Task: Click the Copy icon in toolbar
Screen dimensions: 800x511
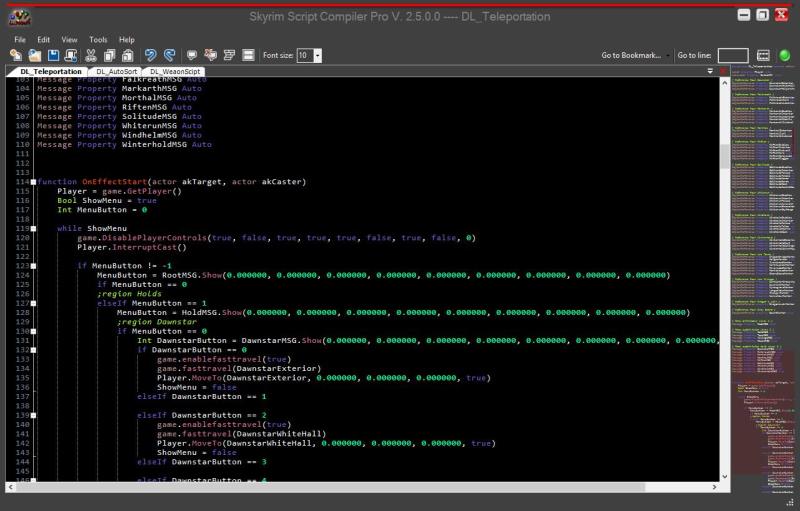Action: pyautogui.click(x=109, y=55)
